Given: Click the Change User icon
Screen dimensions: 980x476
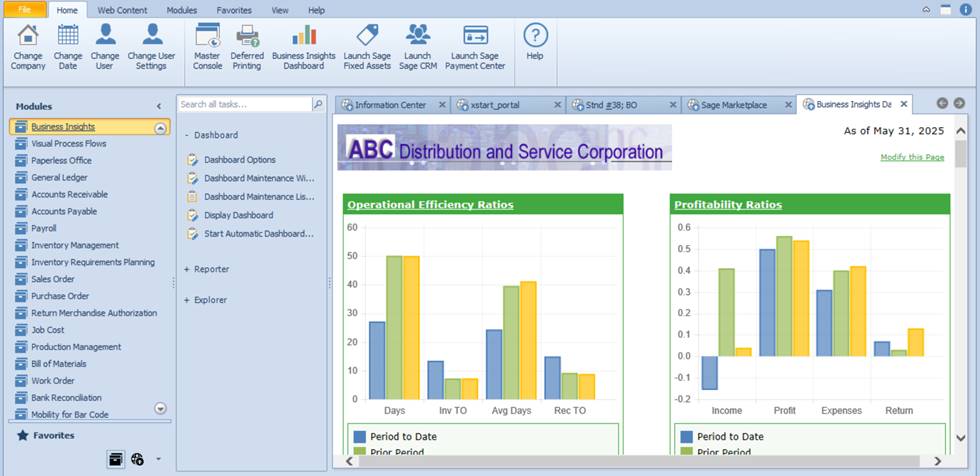Looking at the screenshot, I should (x=104, y=47).
